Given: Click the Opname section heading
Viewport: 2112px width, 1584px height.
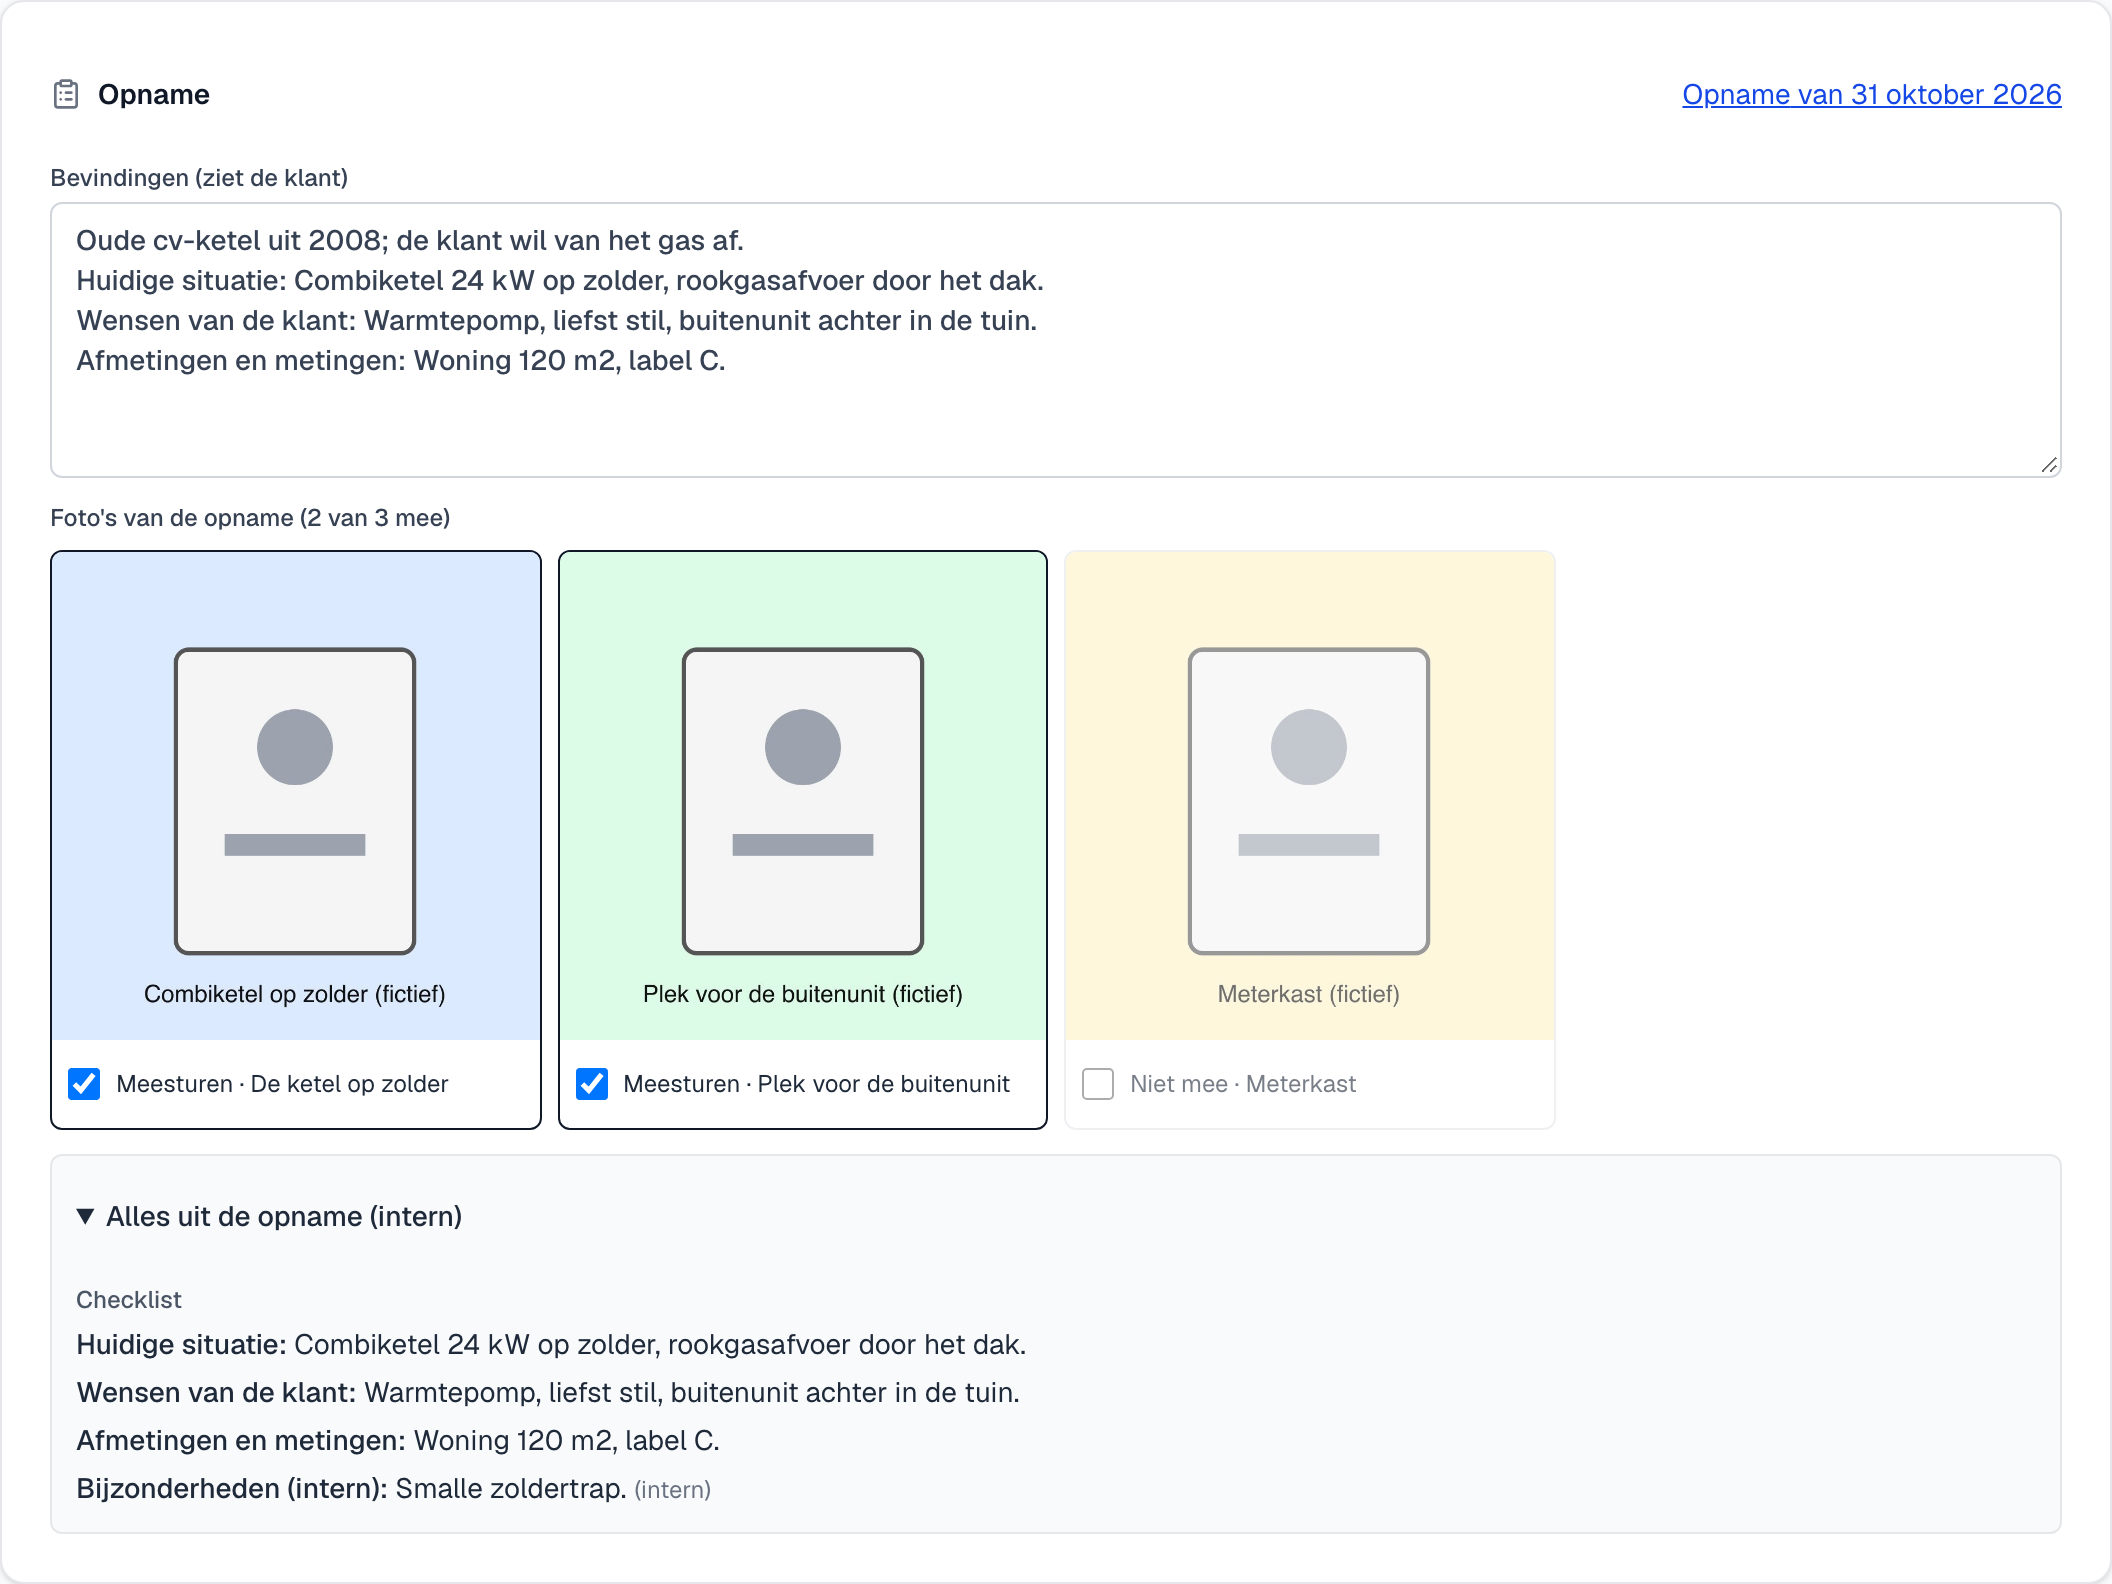Looking at the screenshot, I should point(154,94).
